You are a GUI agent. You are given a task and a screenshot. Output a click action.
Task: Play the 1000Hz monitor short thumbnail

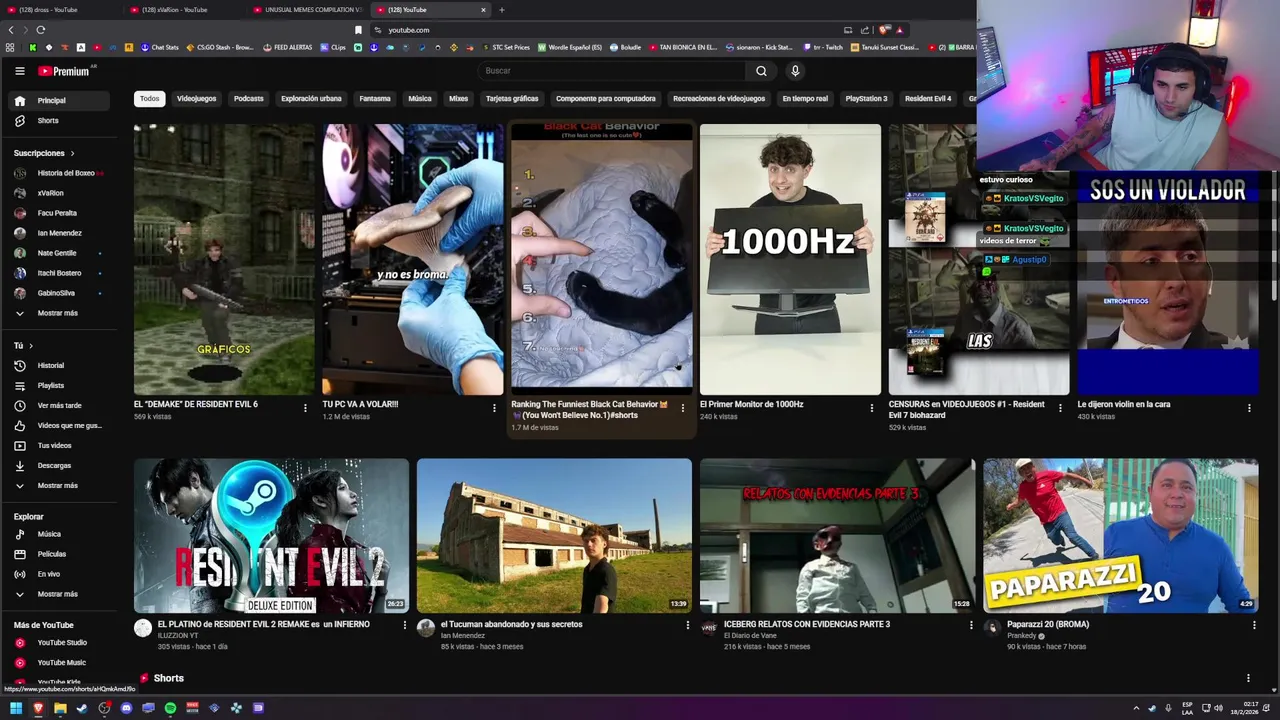[790, 259]
